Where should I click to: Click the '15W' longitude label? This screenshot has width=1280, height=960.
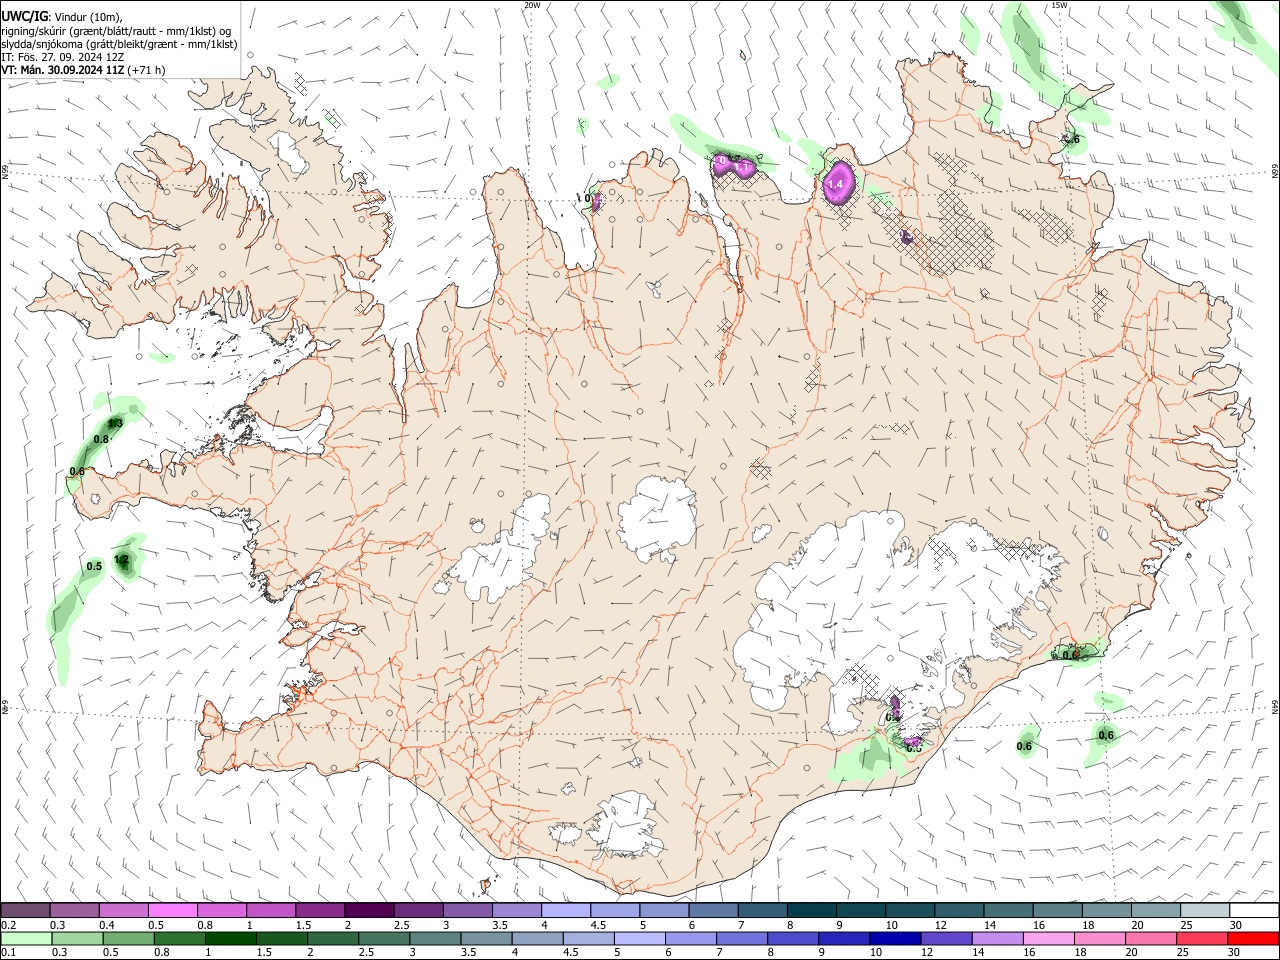pyautogui.click(x=1059, y=5)
